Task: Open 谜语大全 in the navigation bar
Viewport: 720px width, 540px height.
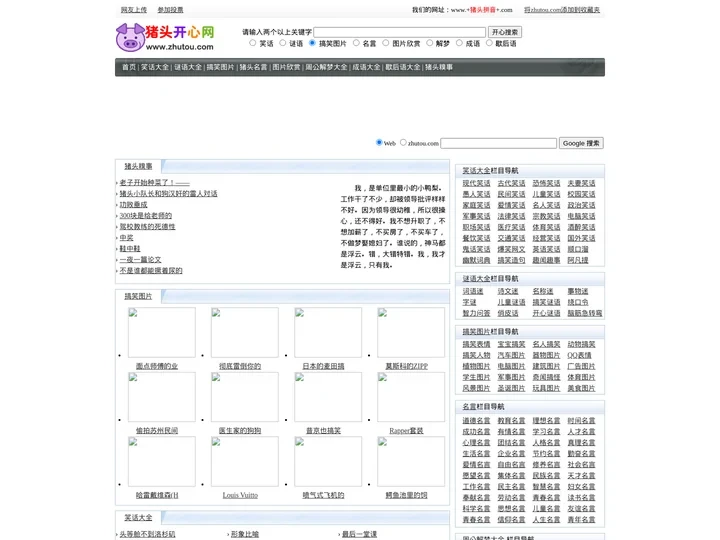Action: pyautogui.click(x=188, y=67)
